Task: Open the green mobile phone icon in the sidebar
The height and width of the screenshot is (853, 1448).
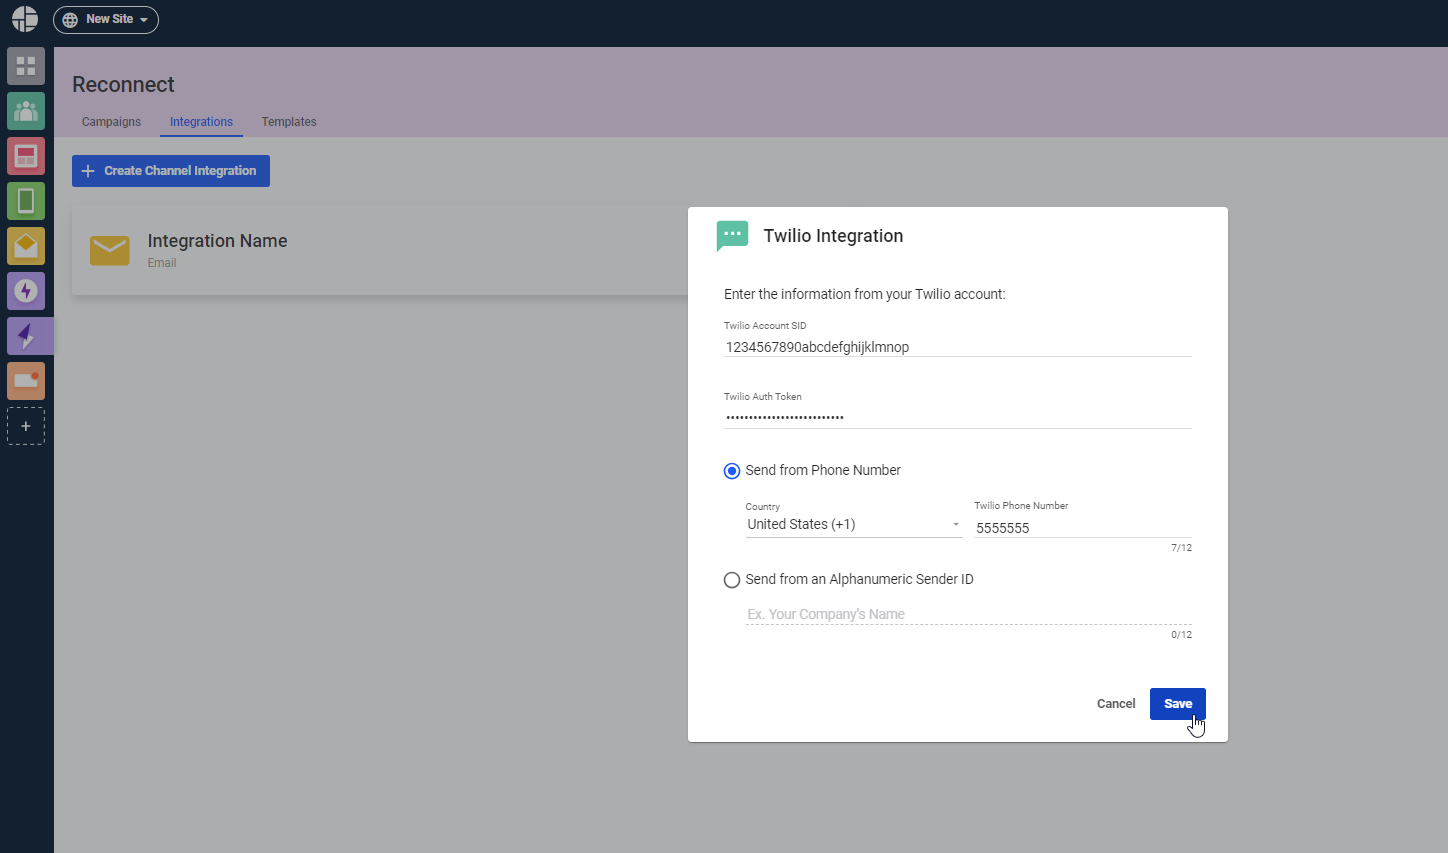Action: click(26, 201)
